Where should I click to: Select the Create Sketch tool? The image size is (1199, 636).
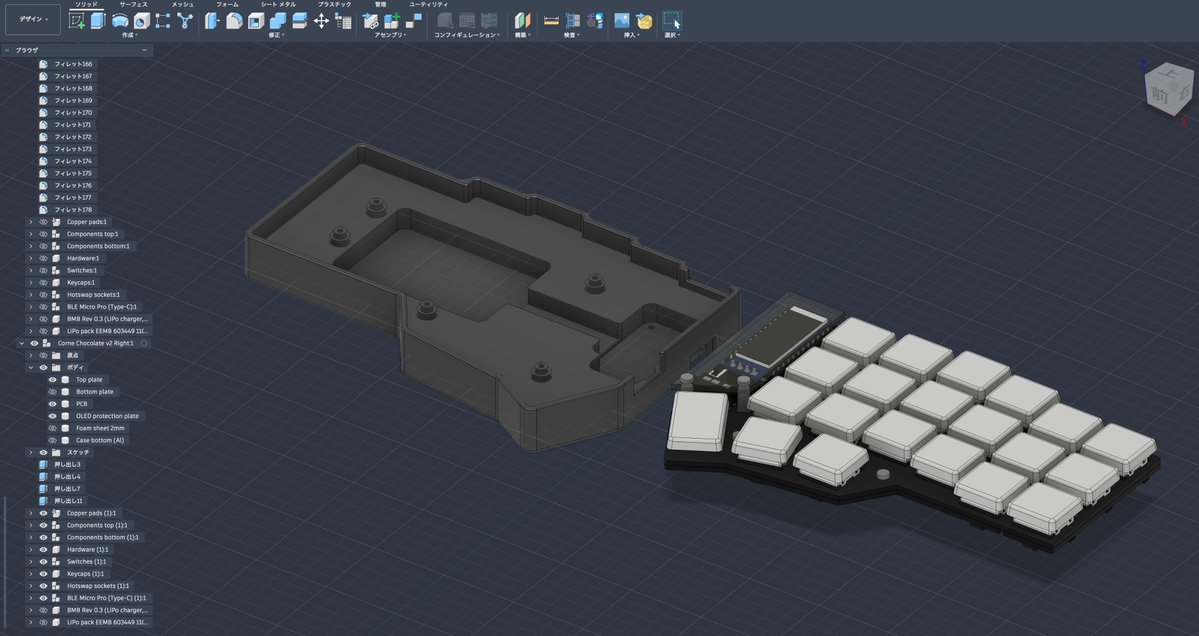pyautogui.click(x=76, y=21)
